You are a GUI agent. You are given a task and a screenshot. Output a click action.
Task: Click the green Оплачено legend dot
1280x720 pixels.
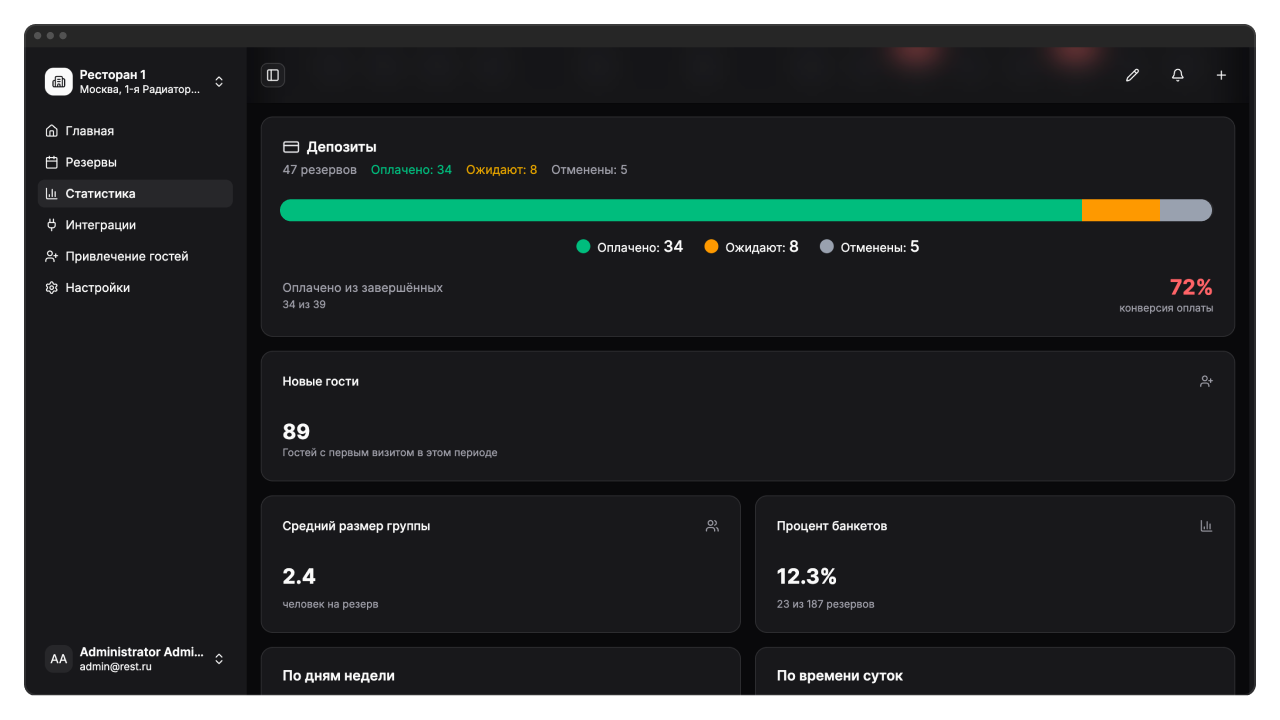(584, 247)
